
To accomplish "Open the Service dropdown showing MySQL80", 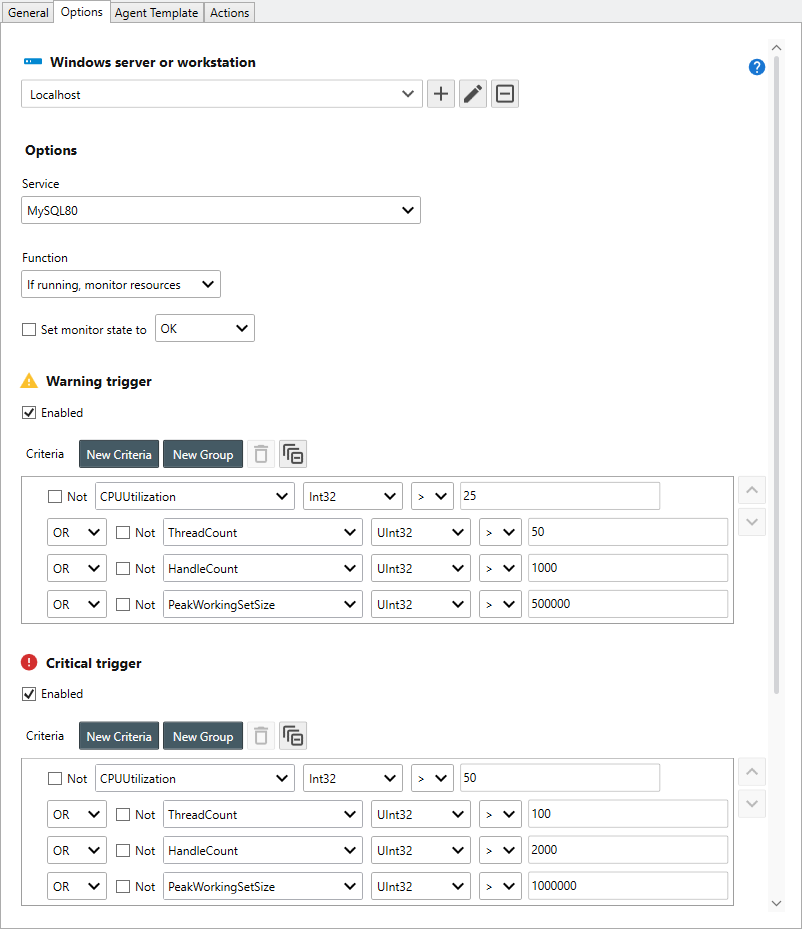I will [x=221, y=210].
